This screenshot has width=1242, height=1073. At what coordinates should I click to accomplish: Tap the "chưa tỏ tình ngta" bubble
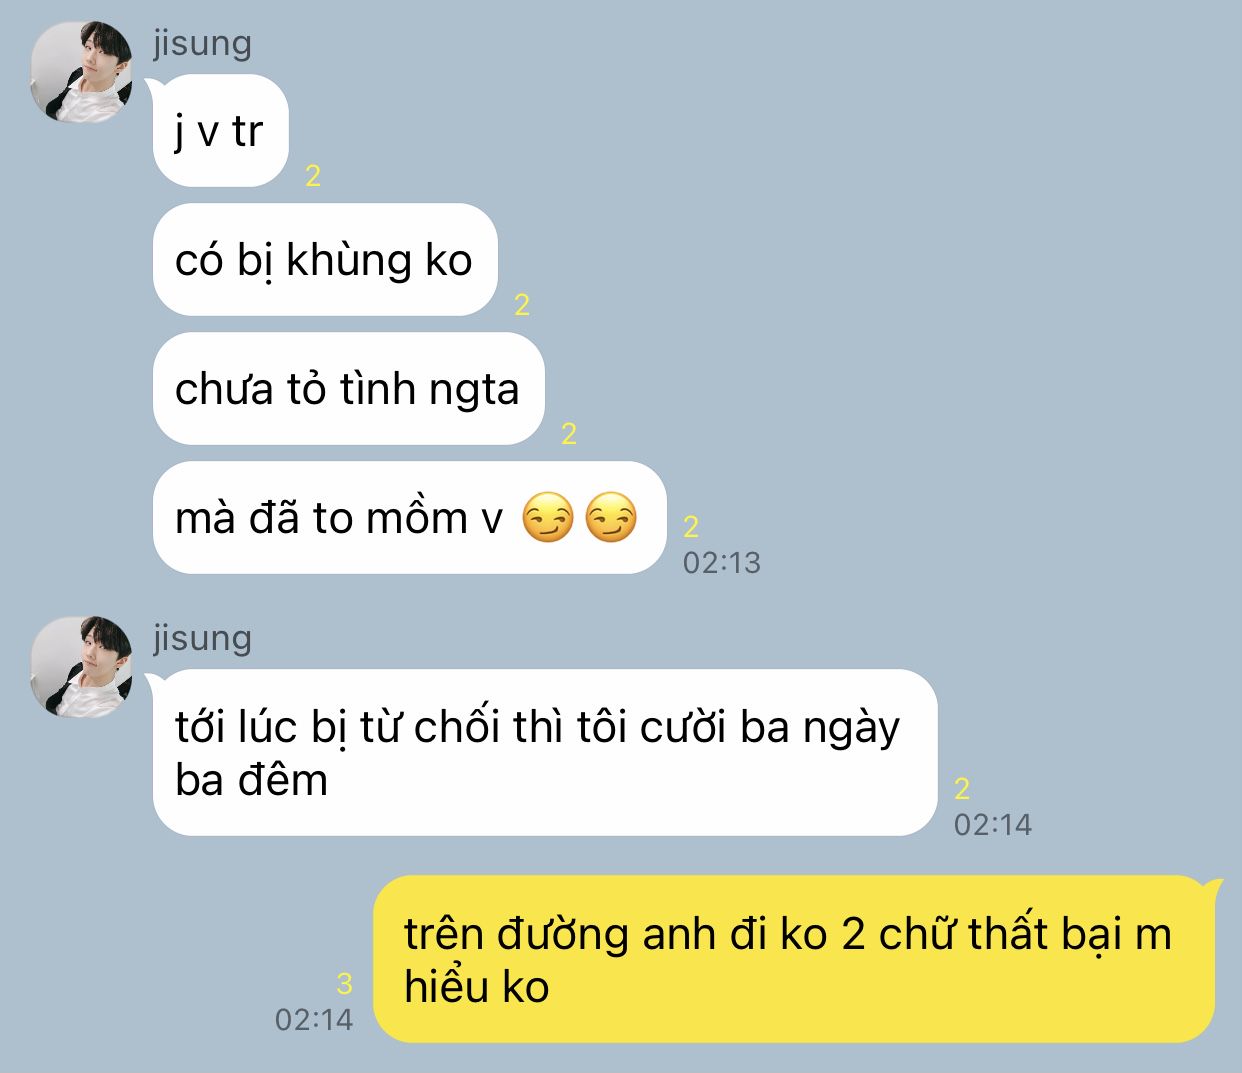coord(348,389)
